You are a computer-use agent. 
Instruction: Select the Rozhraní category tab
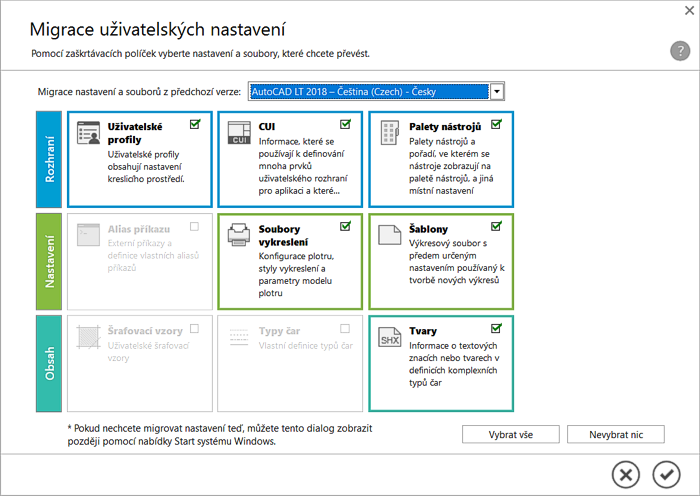49,158
